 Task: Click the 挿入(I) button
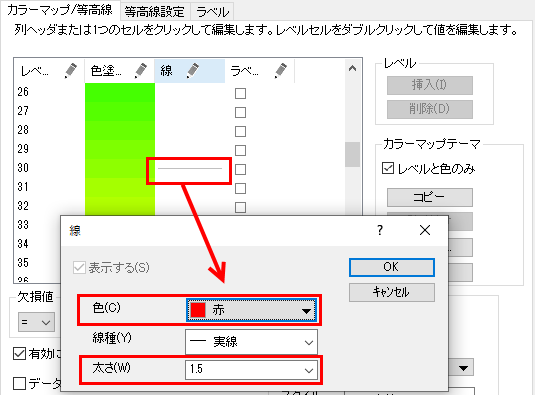[430, 85]
